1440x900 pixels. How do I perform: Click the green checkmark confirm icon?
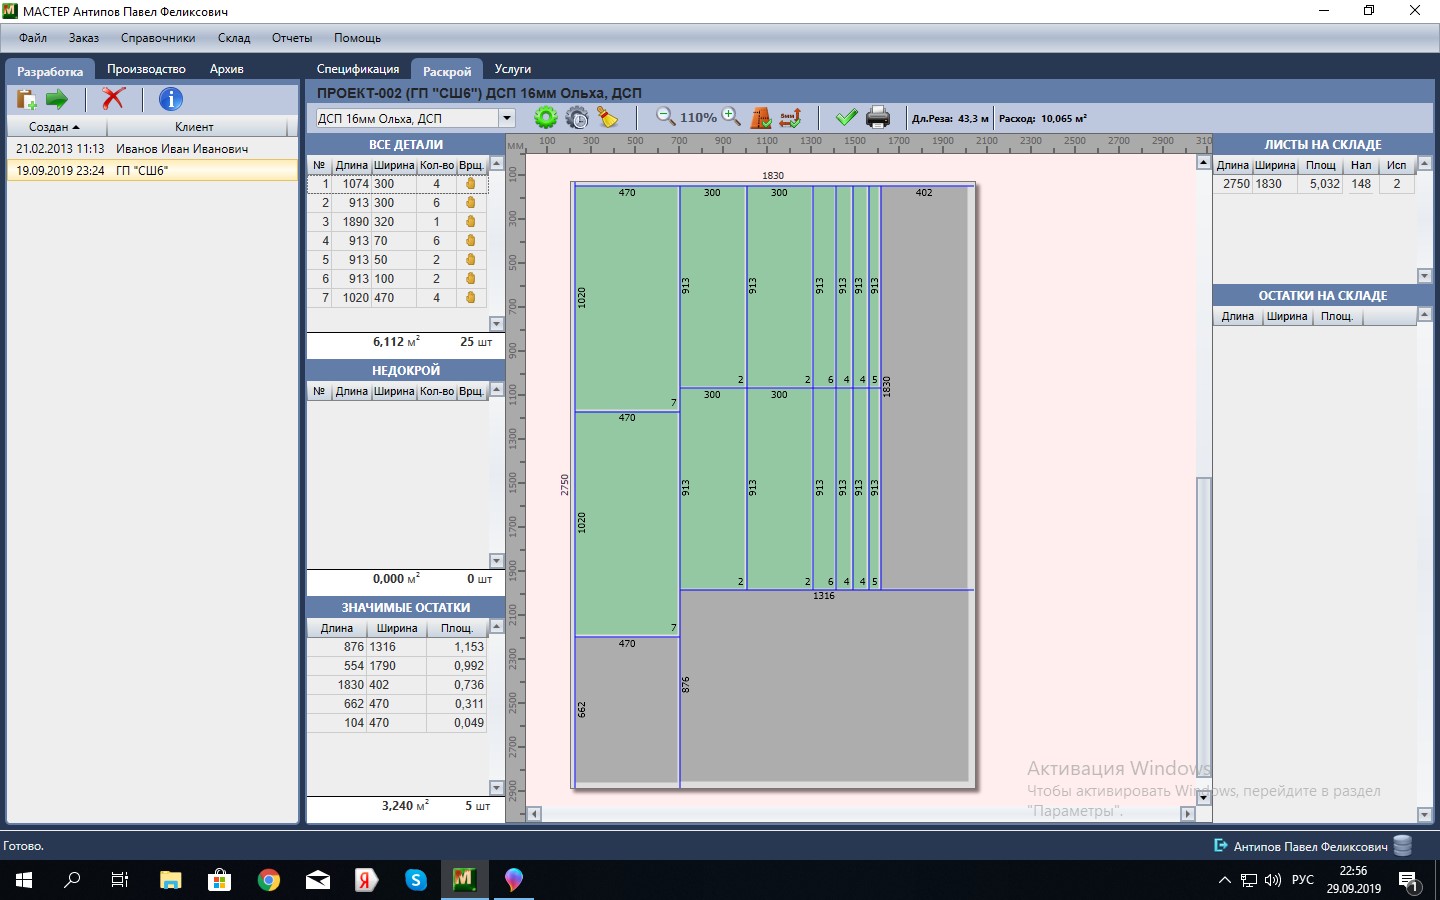(846, 118)
